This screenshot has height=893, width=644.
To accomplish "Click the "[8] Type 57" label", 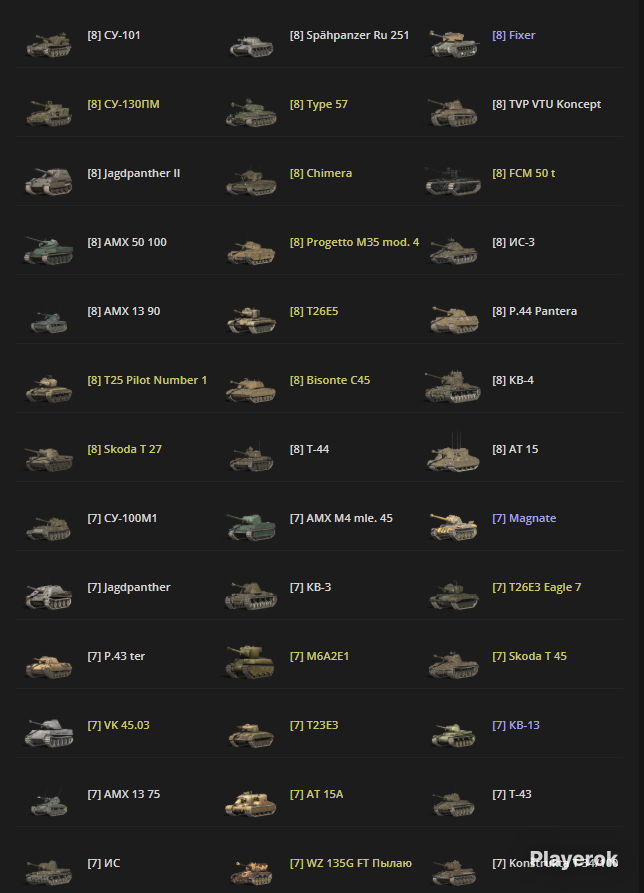I will (x=318, y=104).
